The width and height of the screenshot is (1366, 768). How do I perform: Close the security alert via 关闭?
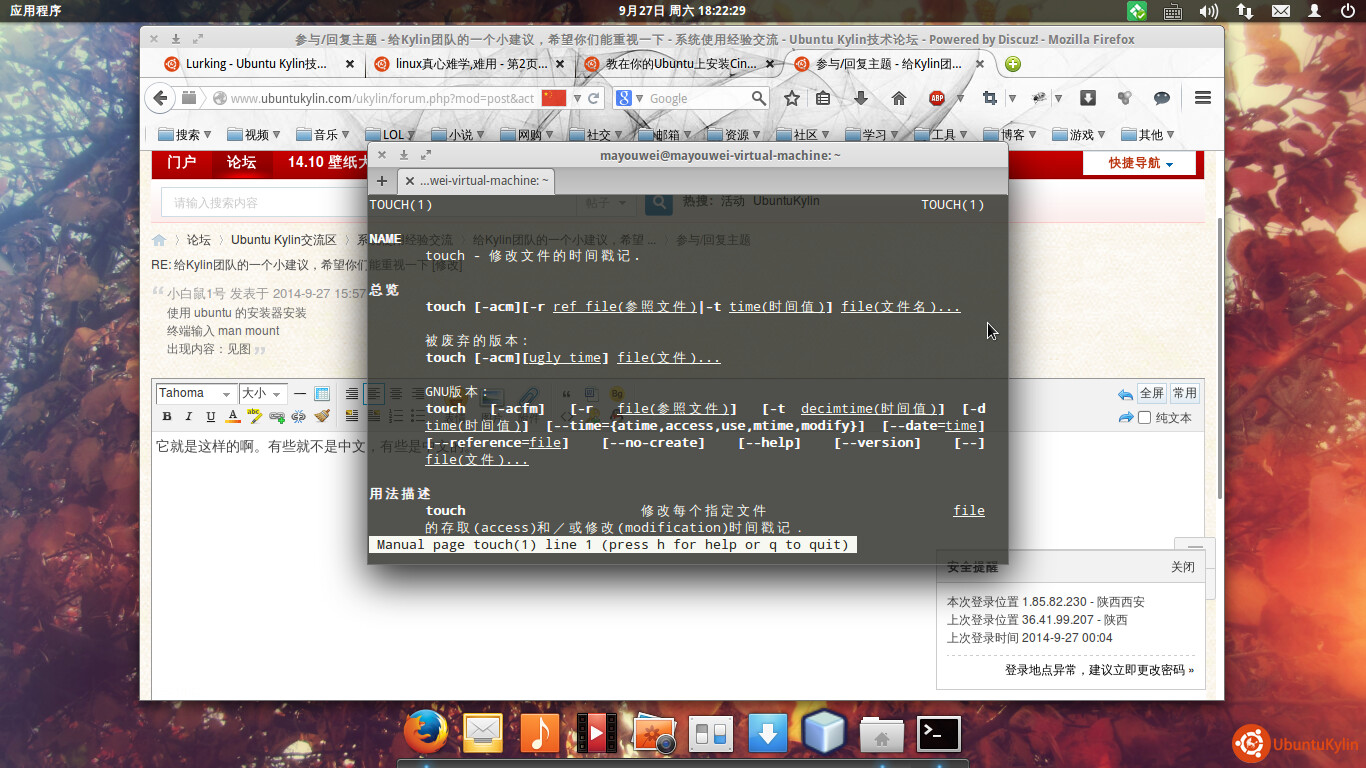click(x=1183, y=567)
